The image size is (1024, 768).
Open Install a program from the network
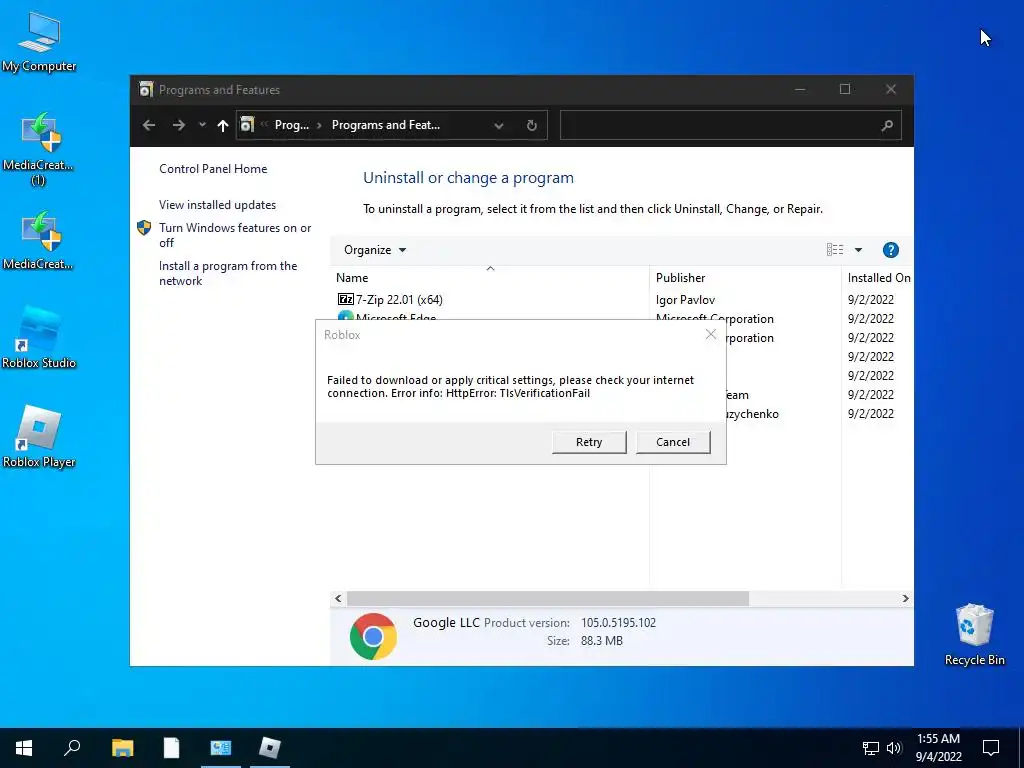(228, 273)
